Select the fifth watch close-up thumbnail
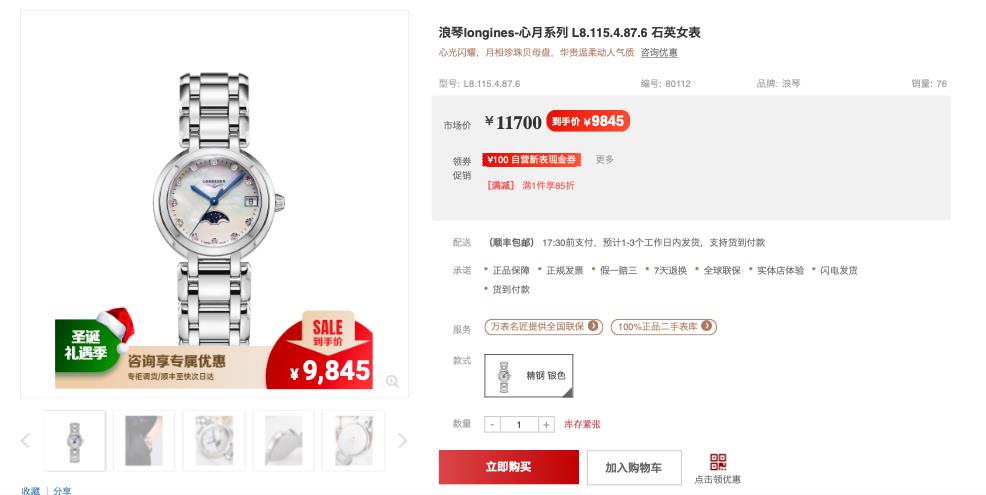 click(353, 440)
